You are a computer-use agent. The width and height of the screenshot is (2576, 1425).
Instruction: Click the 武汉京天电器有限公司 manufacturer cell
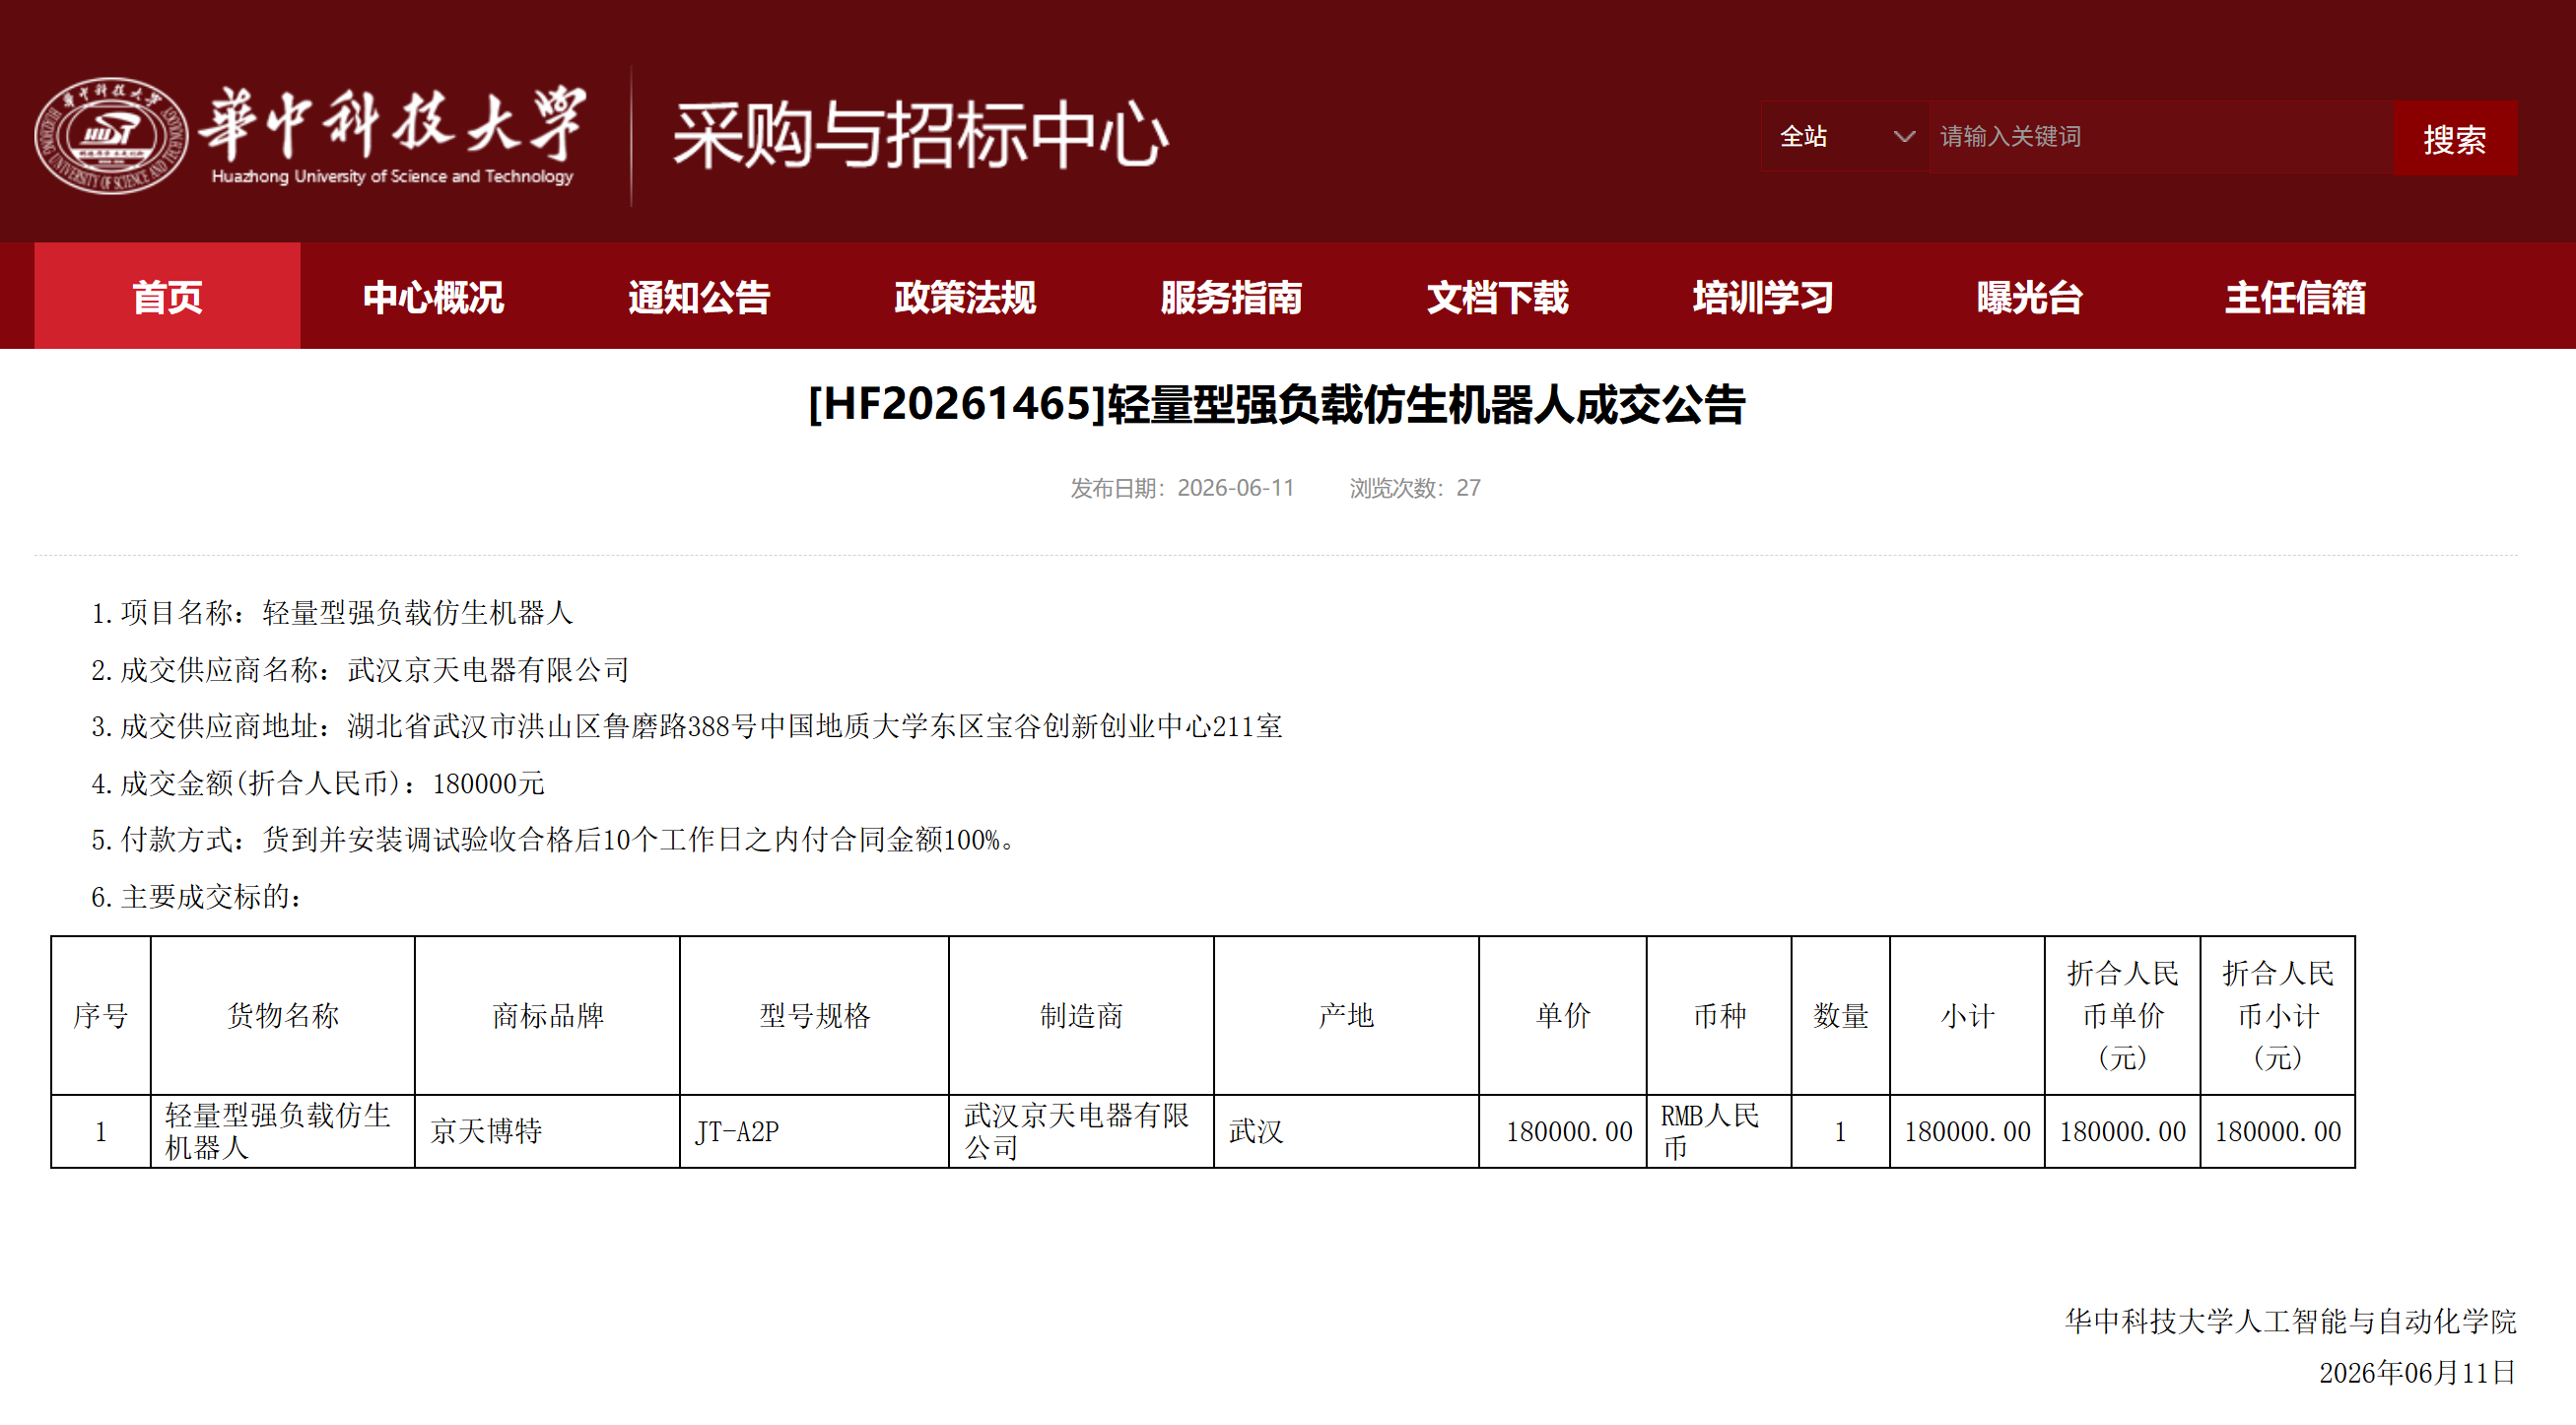coord(1082,1132)
